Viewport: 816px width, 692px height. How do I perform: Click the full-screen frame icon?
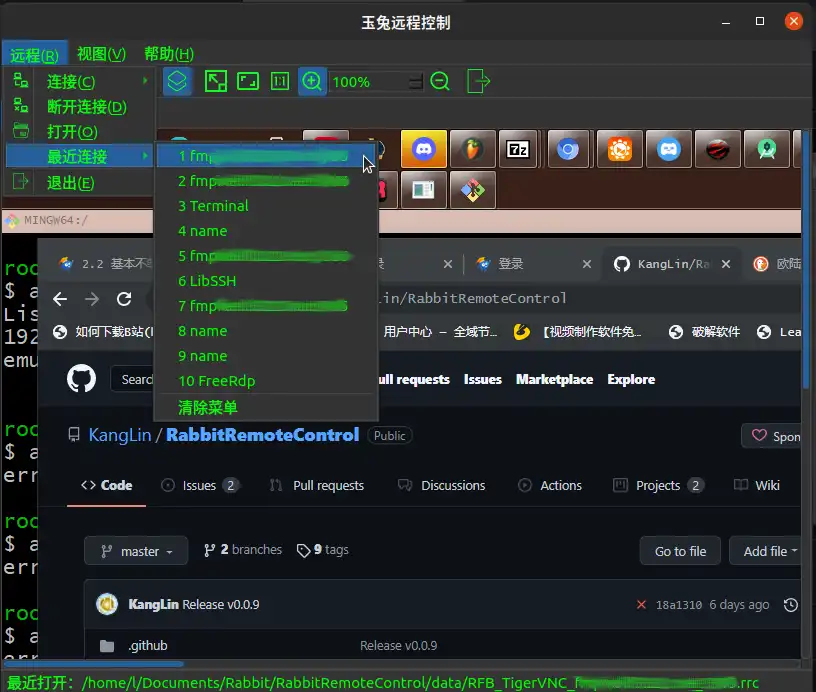[x=248, y=82]
